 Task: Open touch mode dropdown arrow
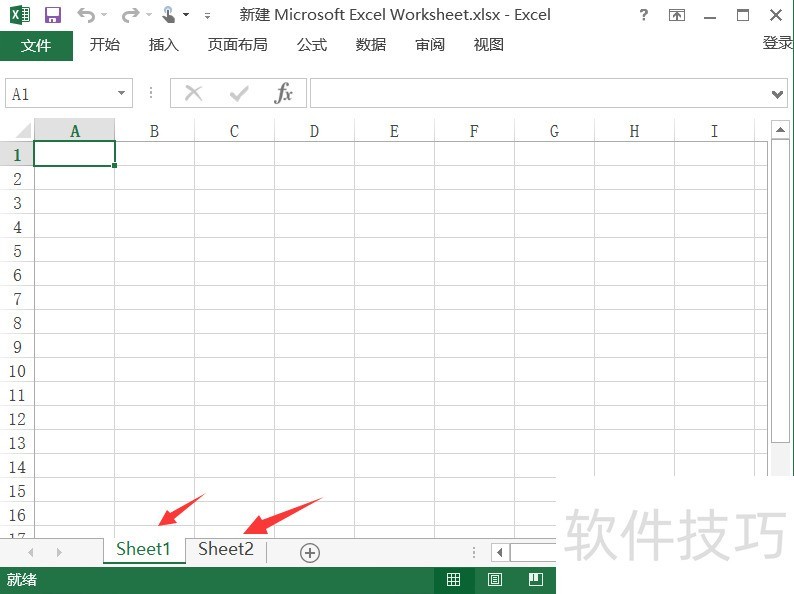[186, 15]
